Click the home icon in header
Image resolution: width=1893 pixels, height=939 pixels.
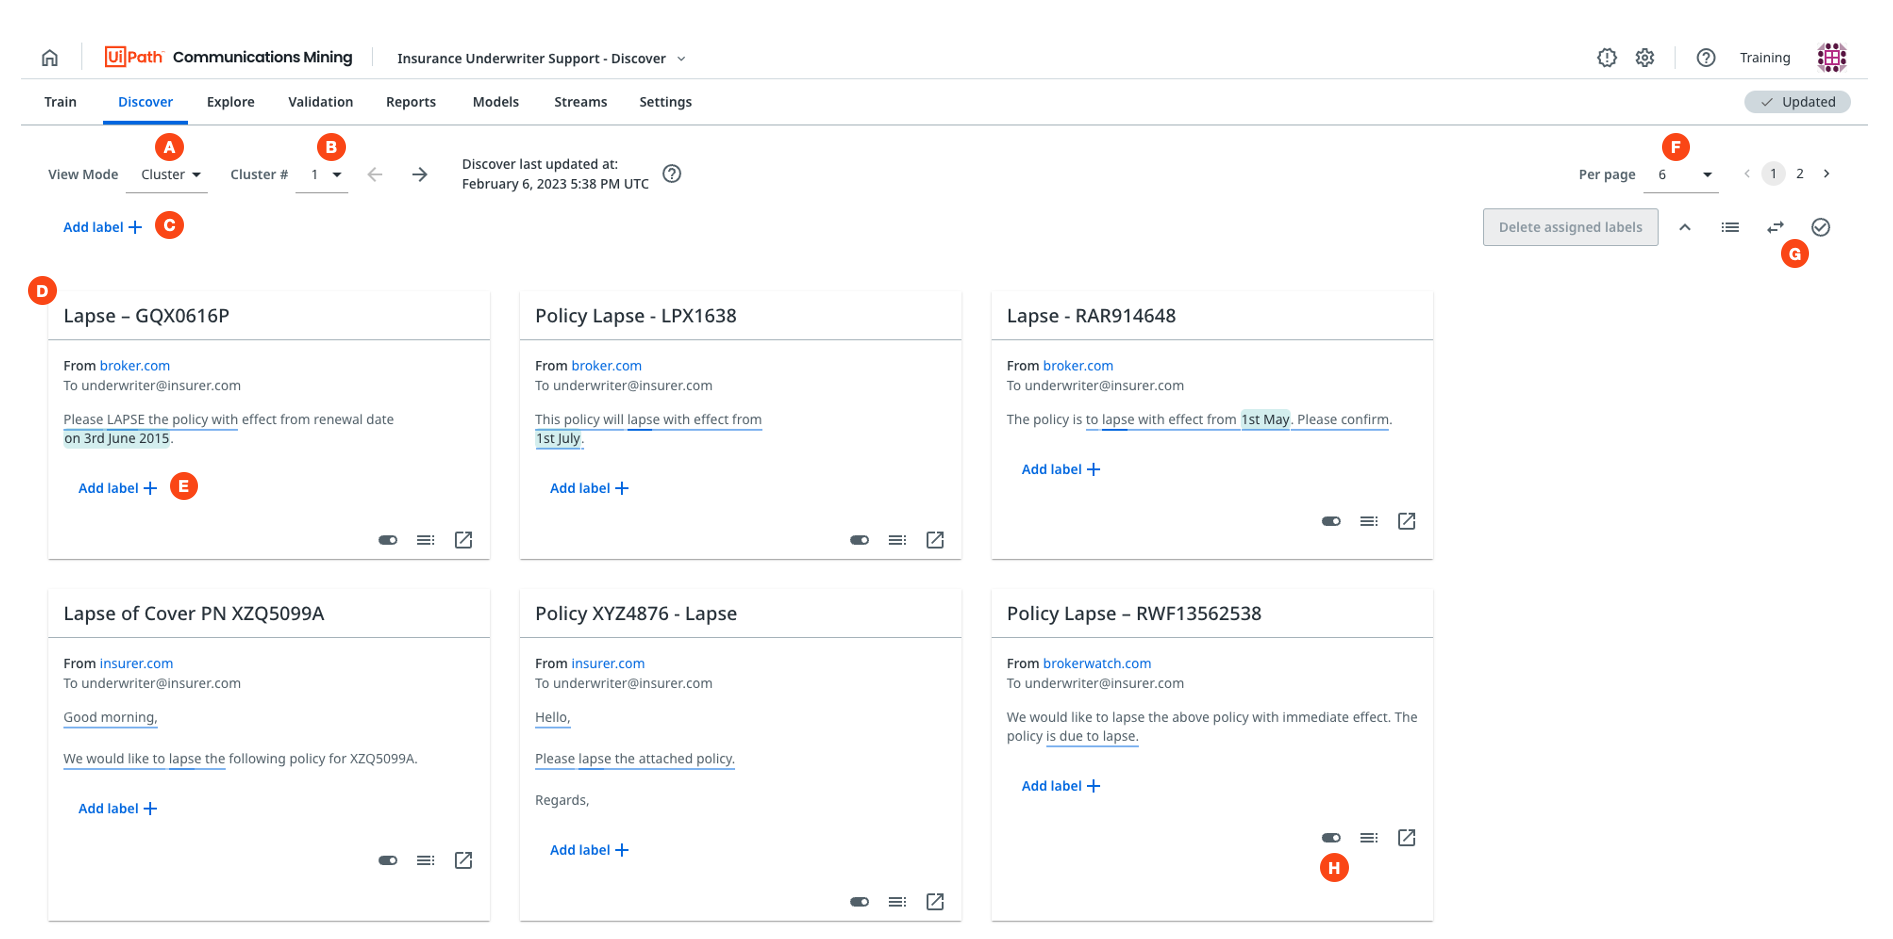[50, 58]
